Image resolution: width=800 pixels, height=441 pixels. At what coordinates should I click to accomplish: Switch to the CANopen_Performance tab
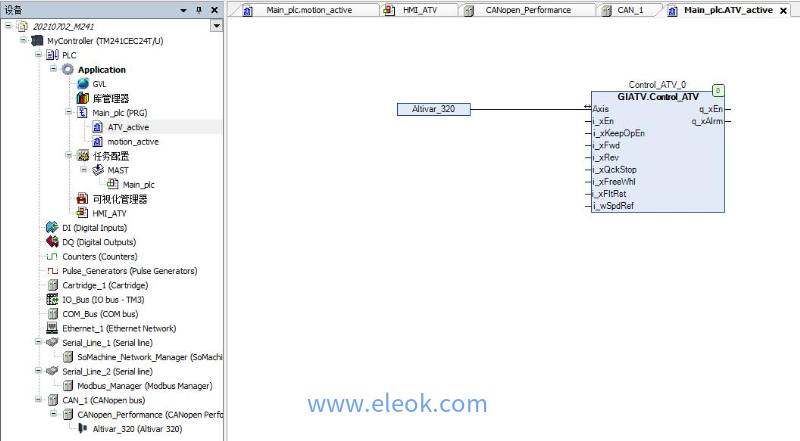tap(528, 10)
